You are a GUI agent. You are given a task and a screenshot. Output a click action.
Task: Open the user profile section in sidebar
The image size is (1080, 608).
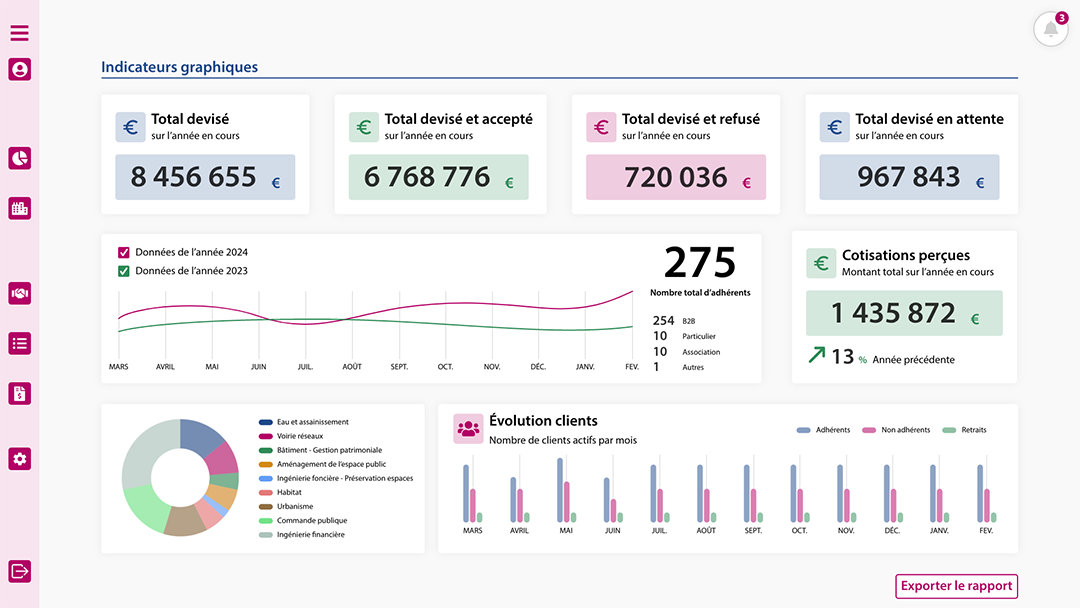19,70
